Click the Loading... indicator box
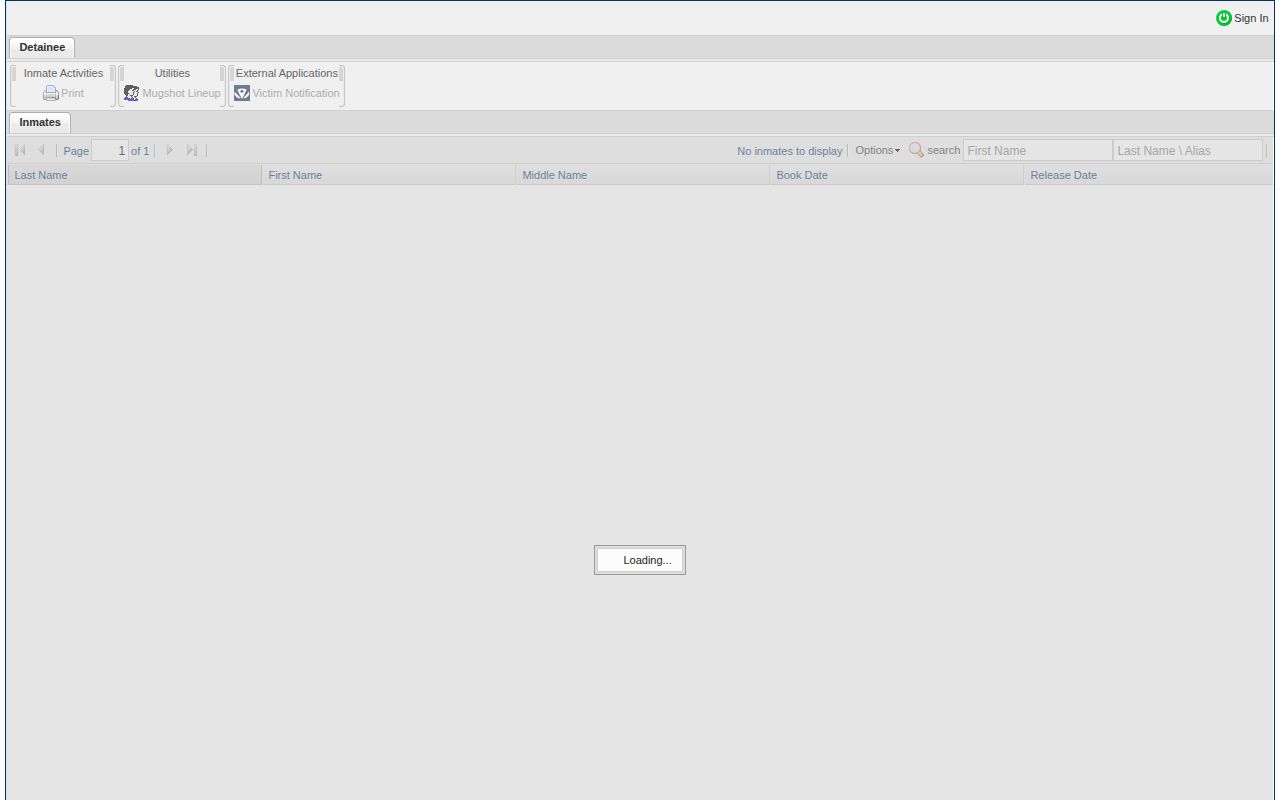 pyautogui.click(x=640, y=560)
